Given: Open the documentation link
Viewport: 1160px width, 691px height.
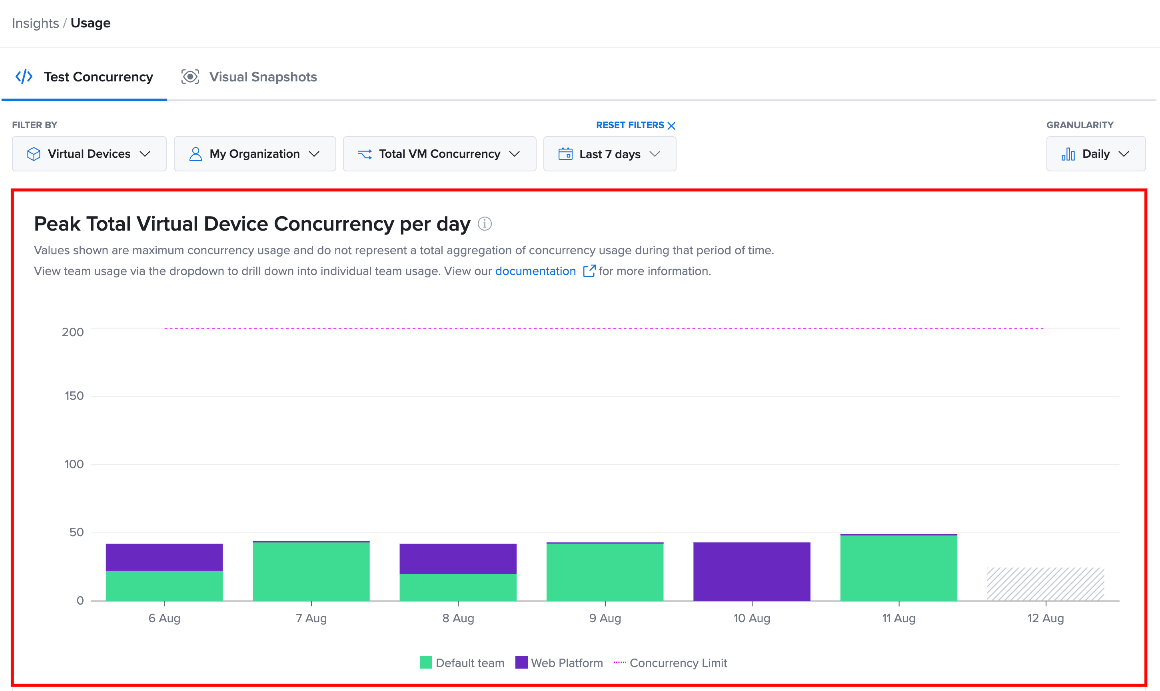Looking at the screenshot, I should (536, 271).
